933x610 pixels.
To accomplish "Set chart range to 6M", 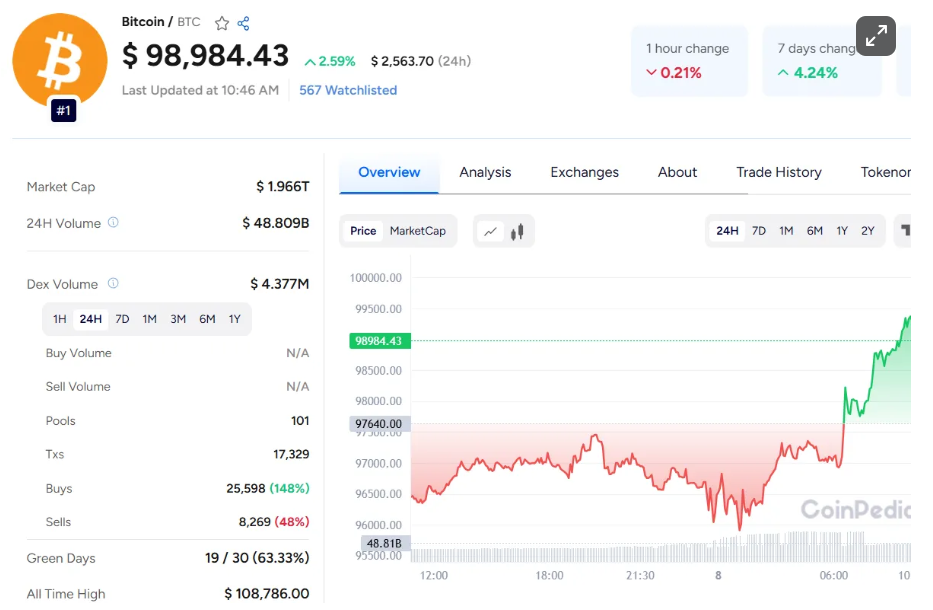I will pos(815,231).
